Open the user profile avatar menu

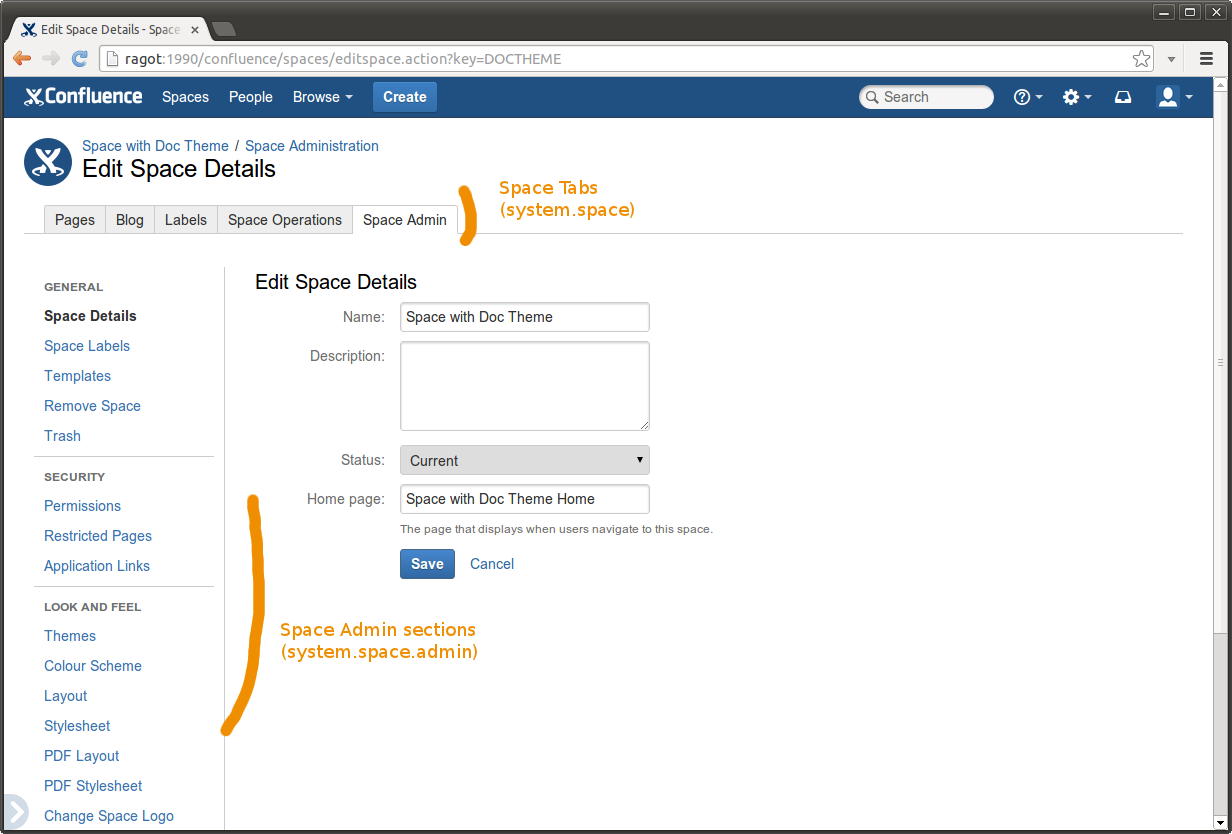click(1173, 97)
